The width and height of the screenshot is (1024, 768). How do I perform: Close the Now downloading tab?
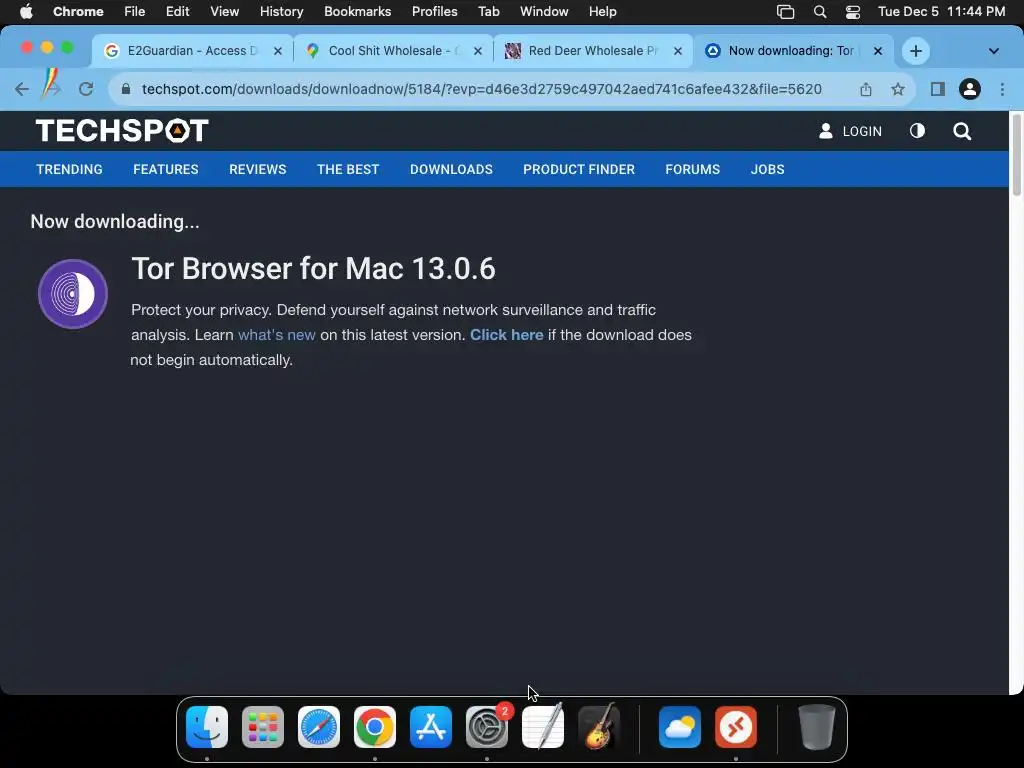click(x=878, y=51)
